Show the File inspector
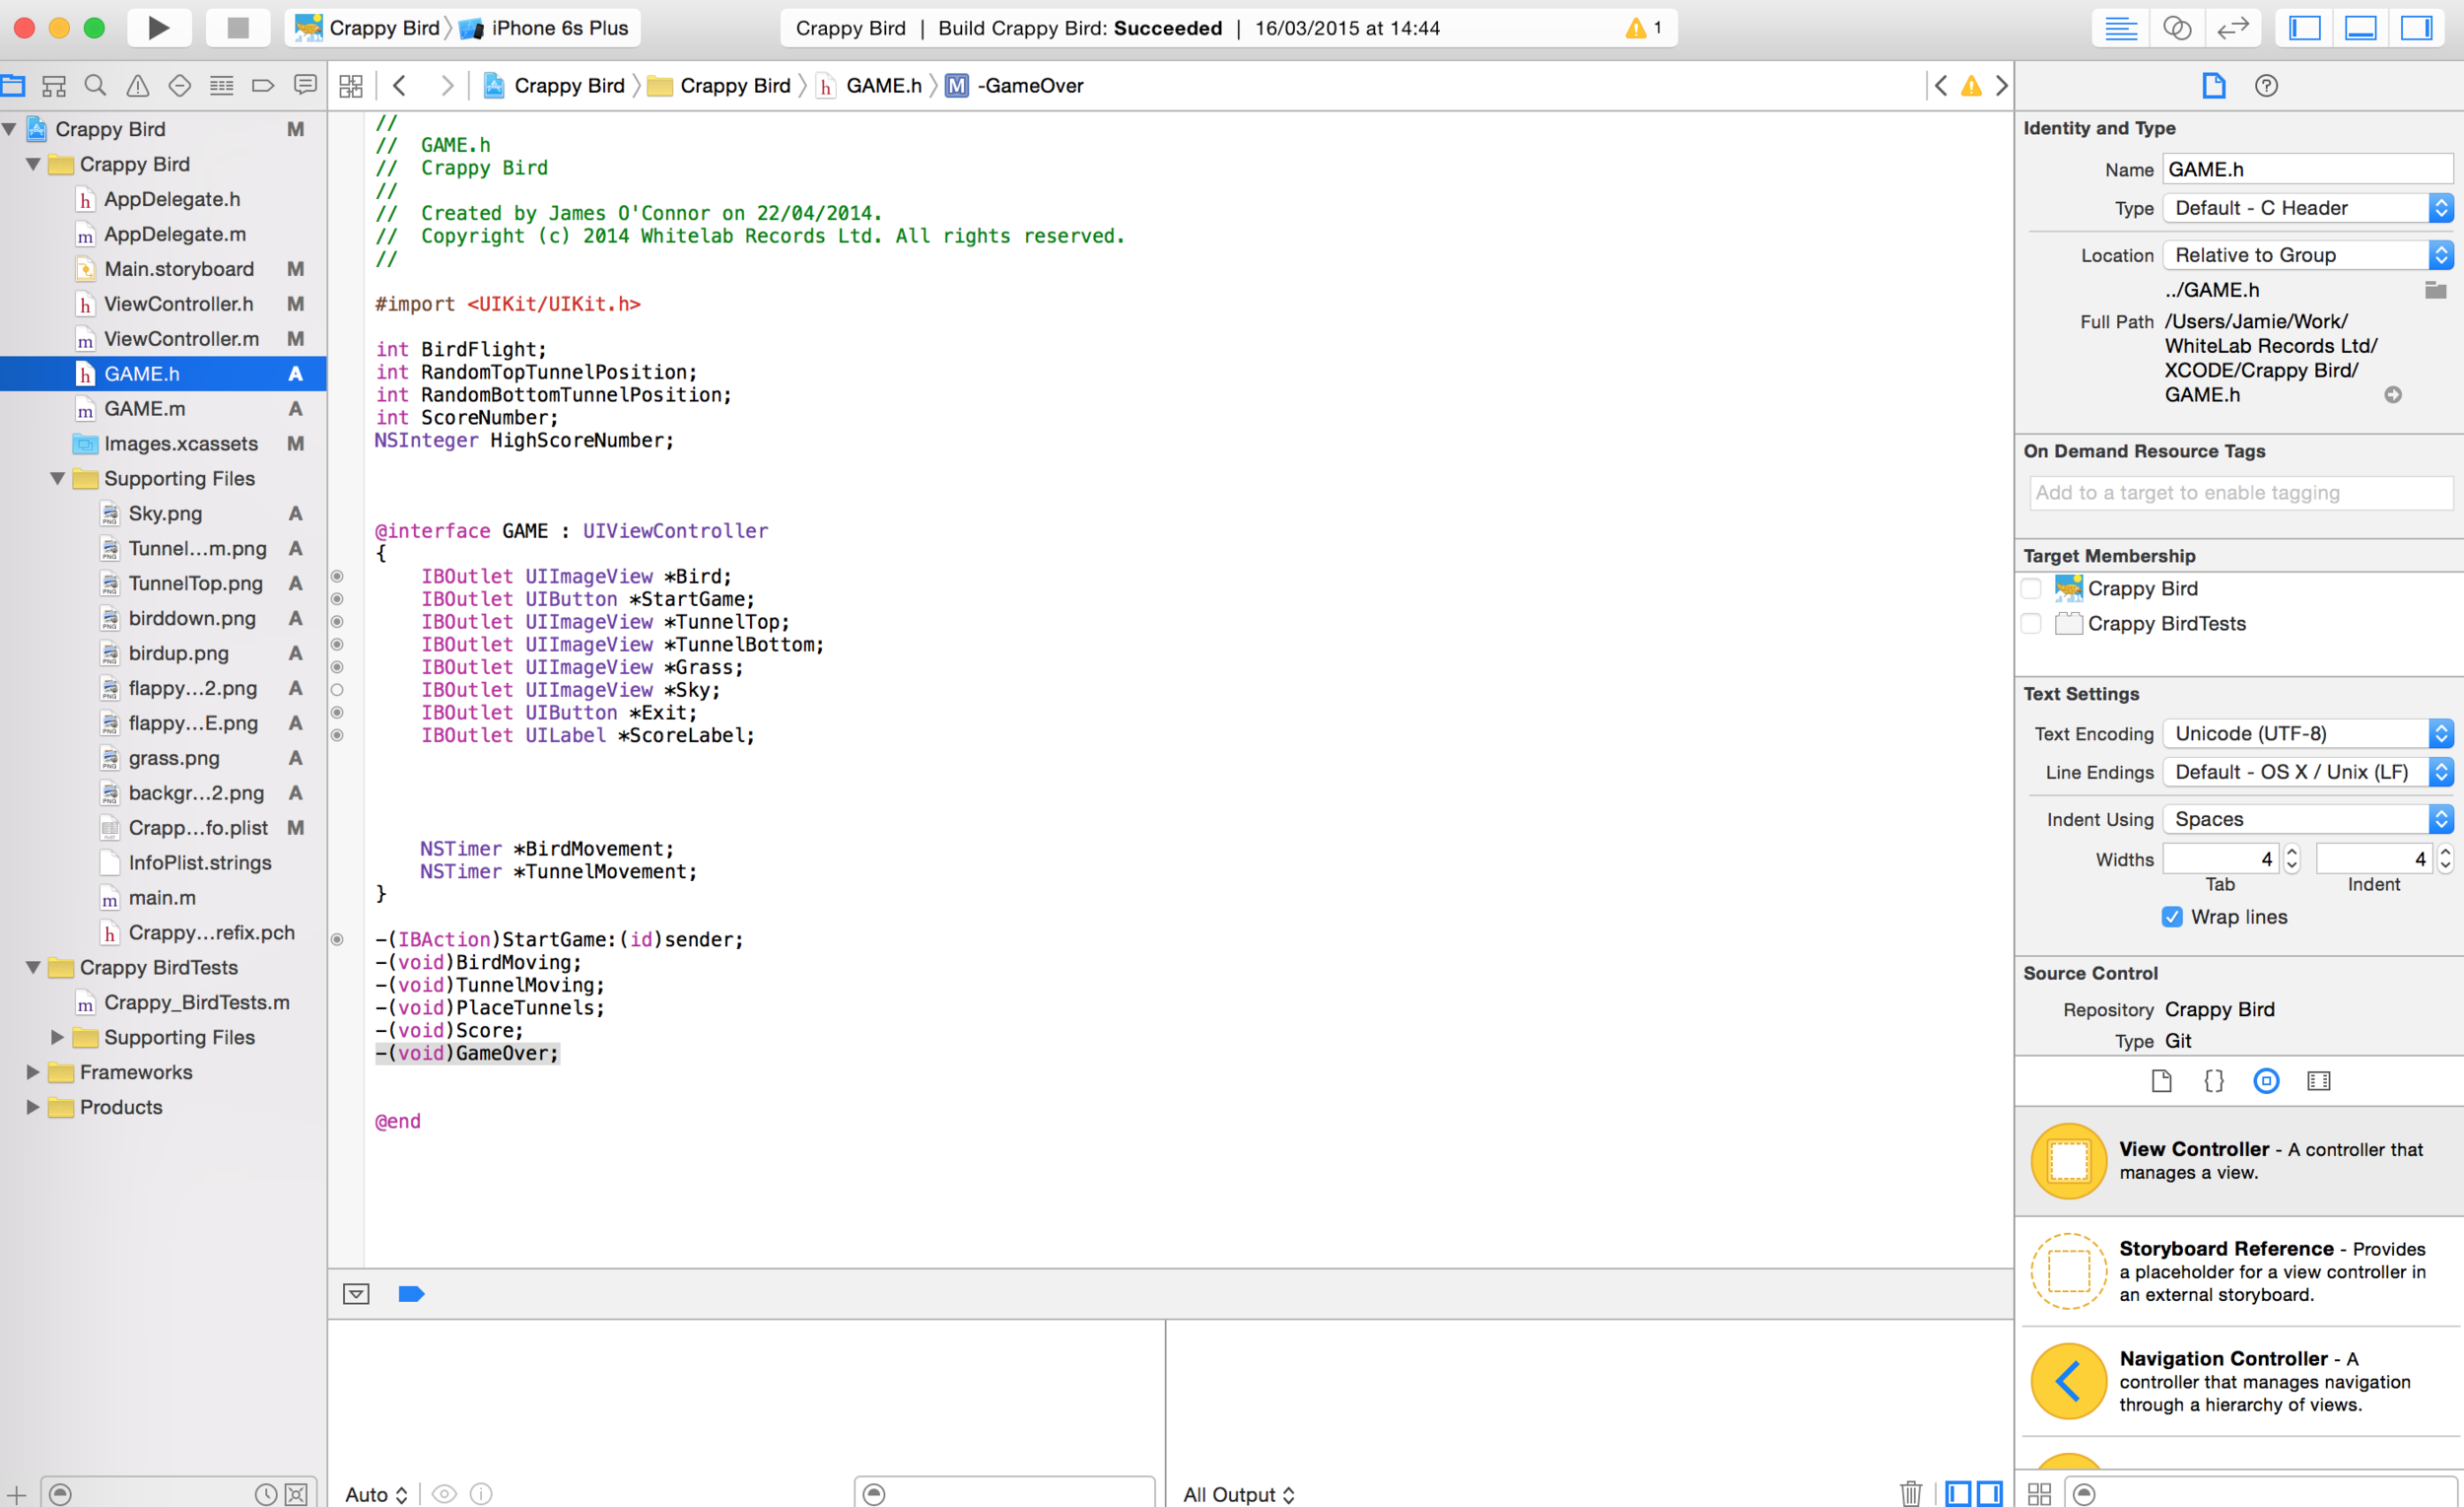2464x1507 pixels. click(2213, 86)
